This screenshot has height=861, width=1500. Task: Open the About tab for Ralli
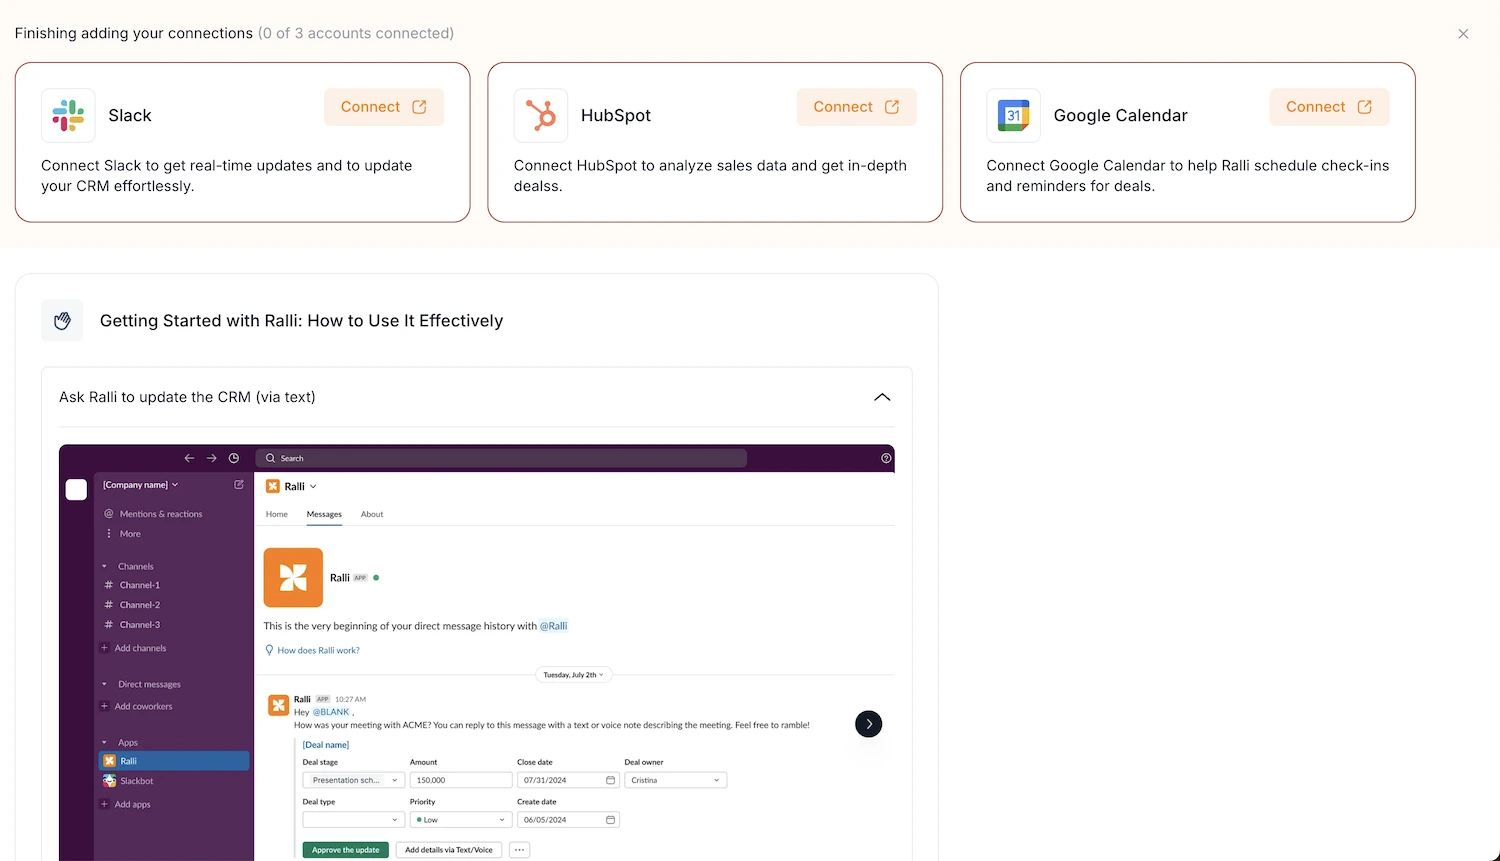pyautogui.click(x=371, y=513)
